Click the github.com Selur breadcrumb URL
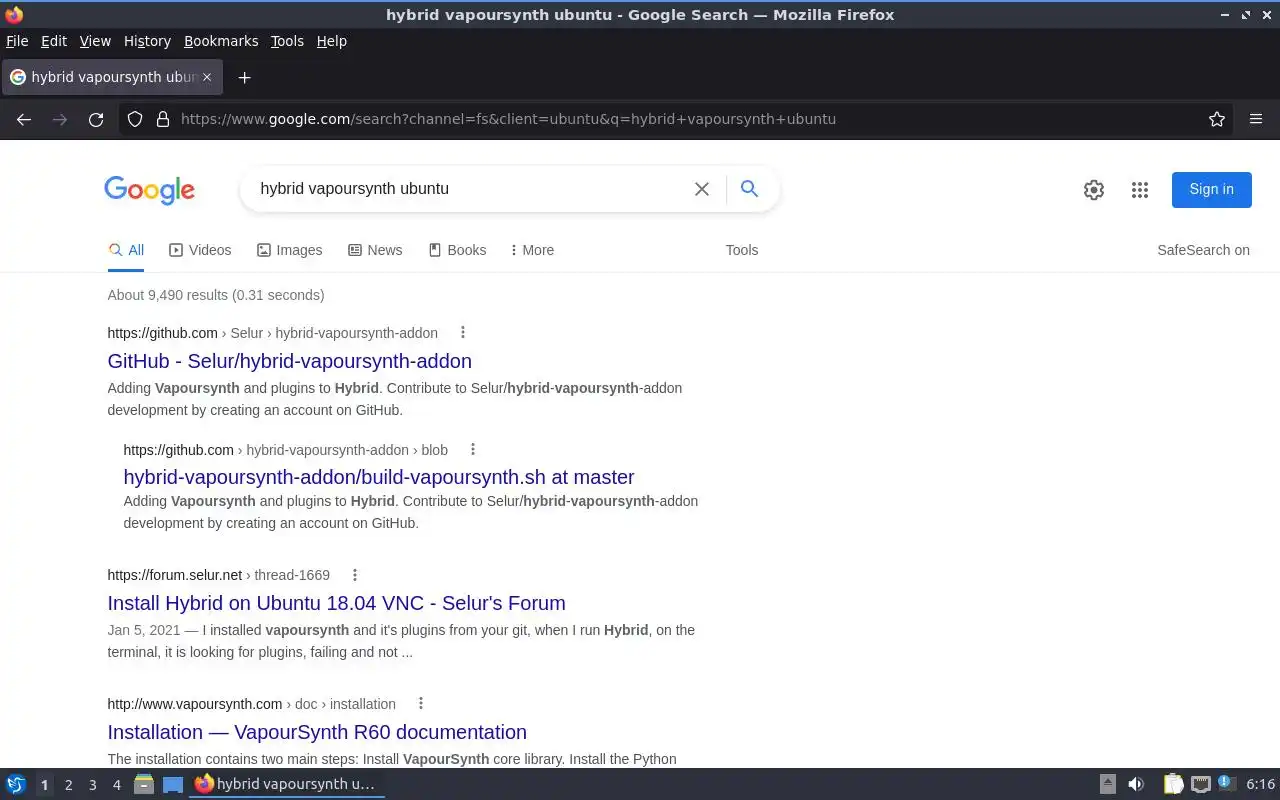Screen dimensions: 1280x800 tap(273, 333)
